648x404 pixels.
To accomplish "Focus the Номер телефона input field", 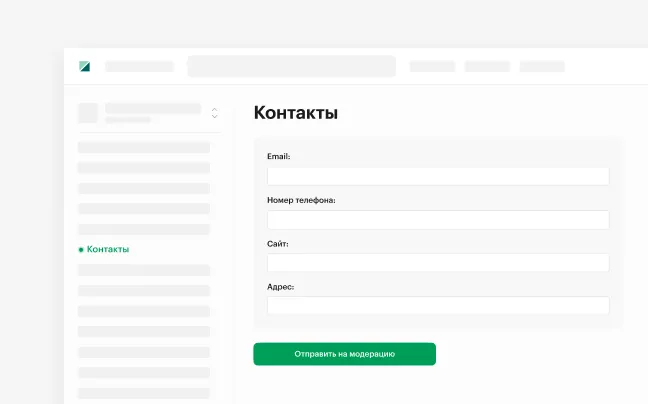I will 438,220.
